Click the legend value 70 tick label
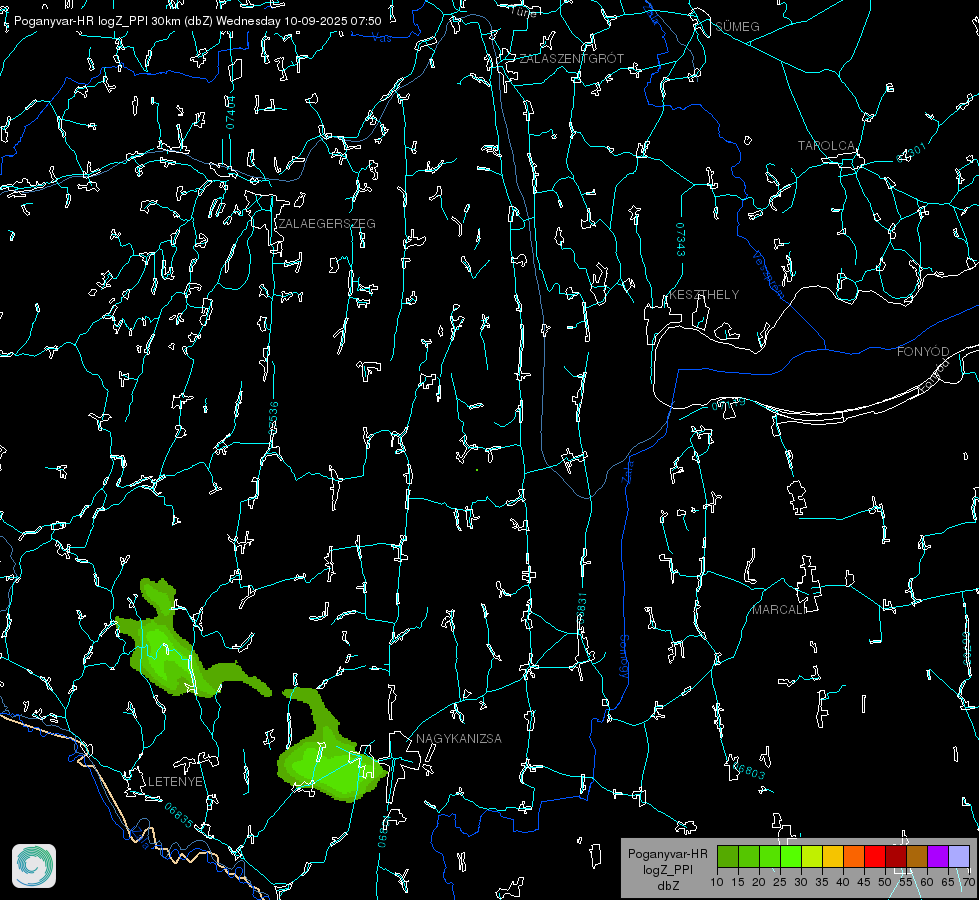 pyautogui.click(x=969, y=882)
